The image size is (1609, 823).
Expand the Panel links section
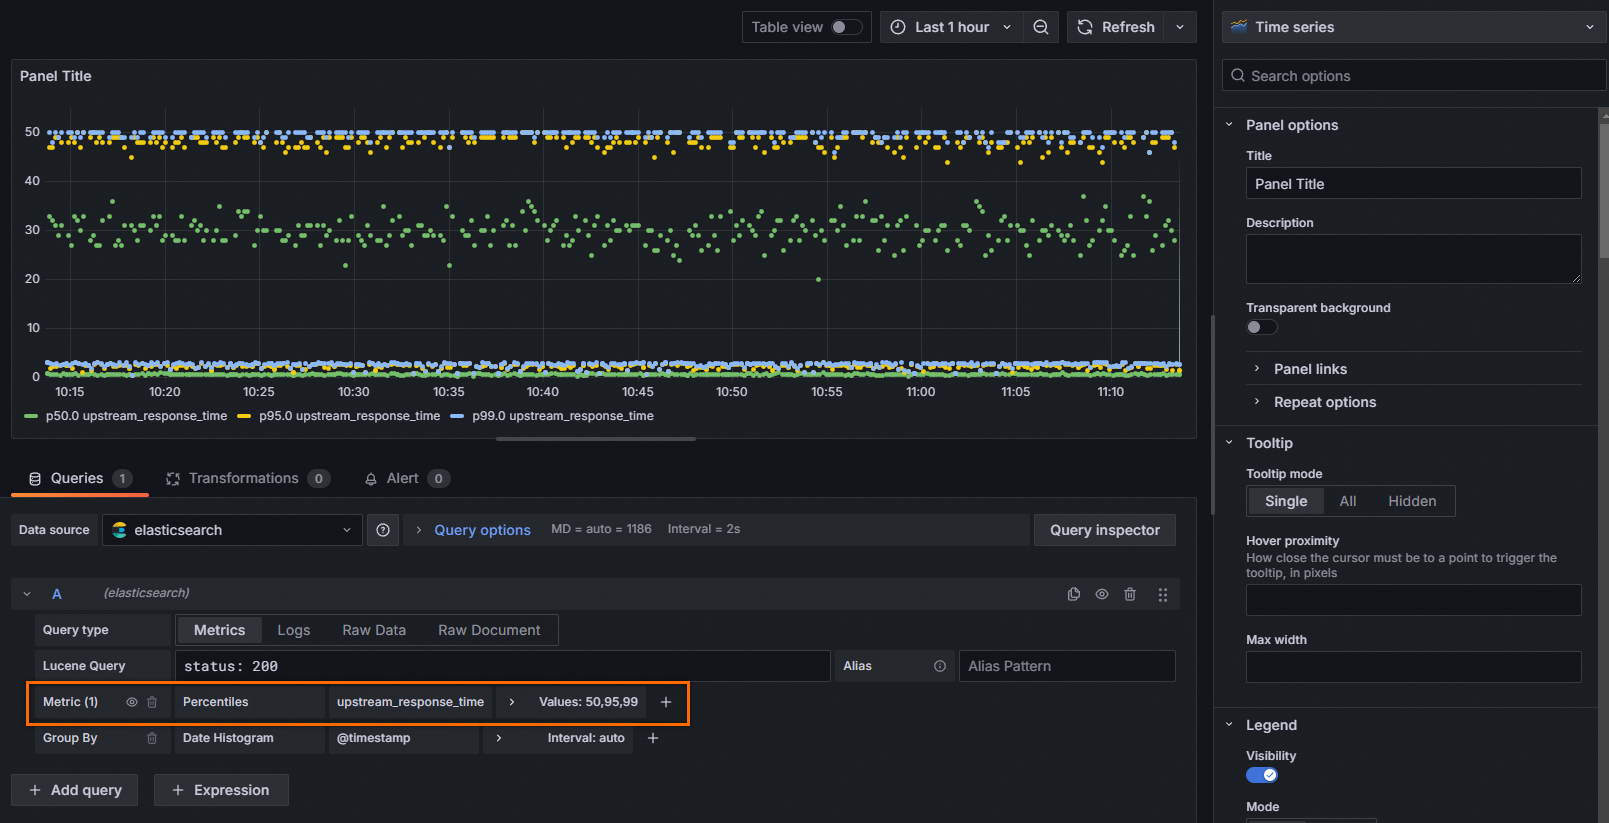[1310, 369]
